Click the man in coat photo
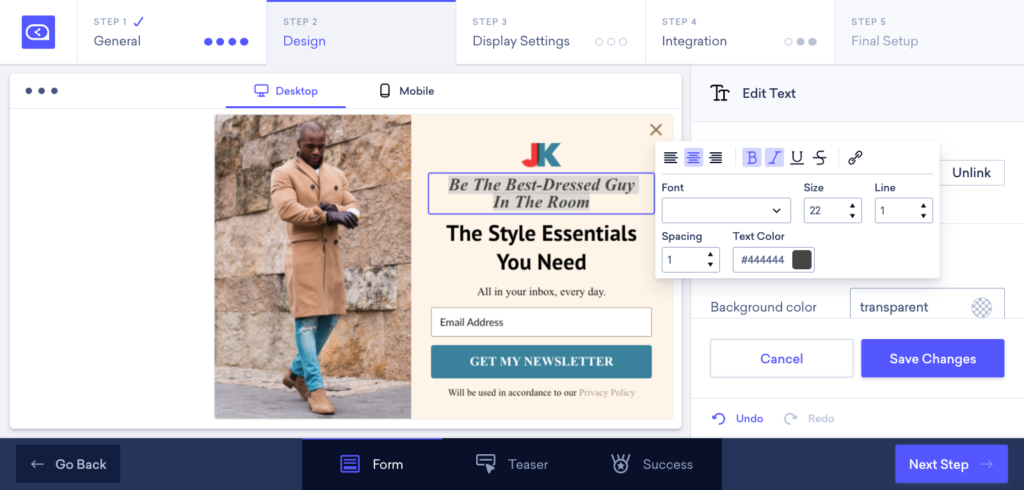Screen dimensions: 1024x490 pos(313,267)
